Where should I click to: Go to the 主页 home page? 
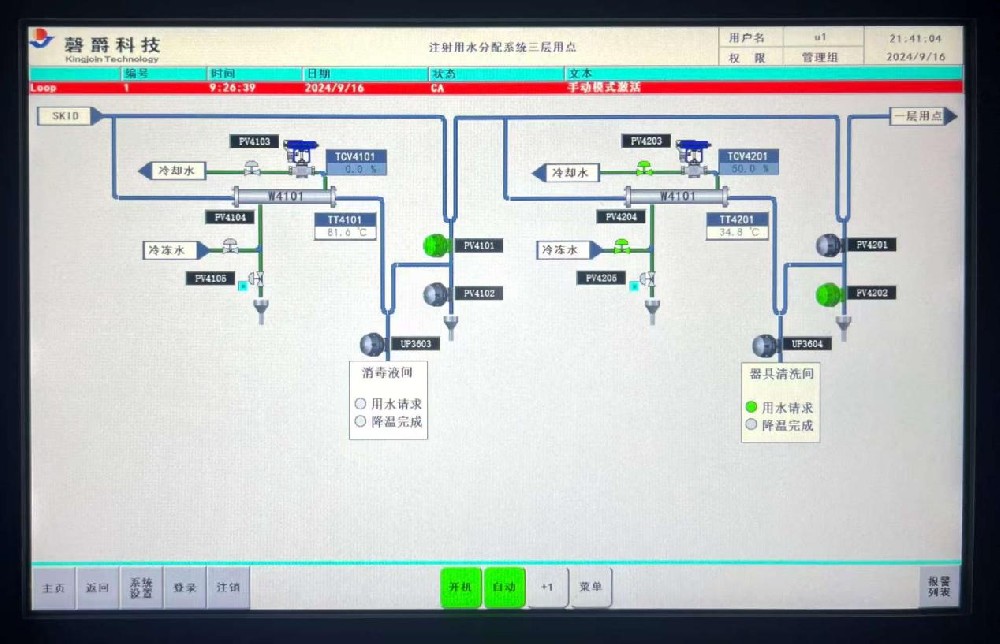[53, 588]
